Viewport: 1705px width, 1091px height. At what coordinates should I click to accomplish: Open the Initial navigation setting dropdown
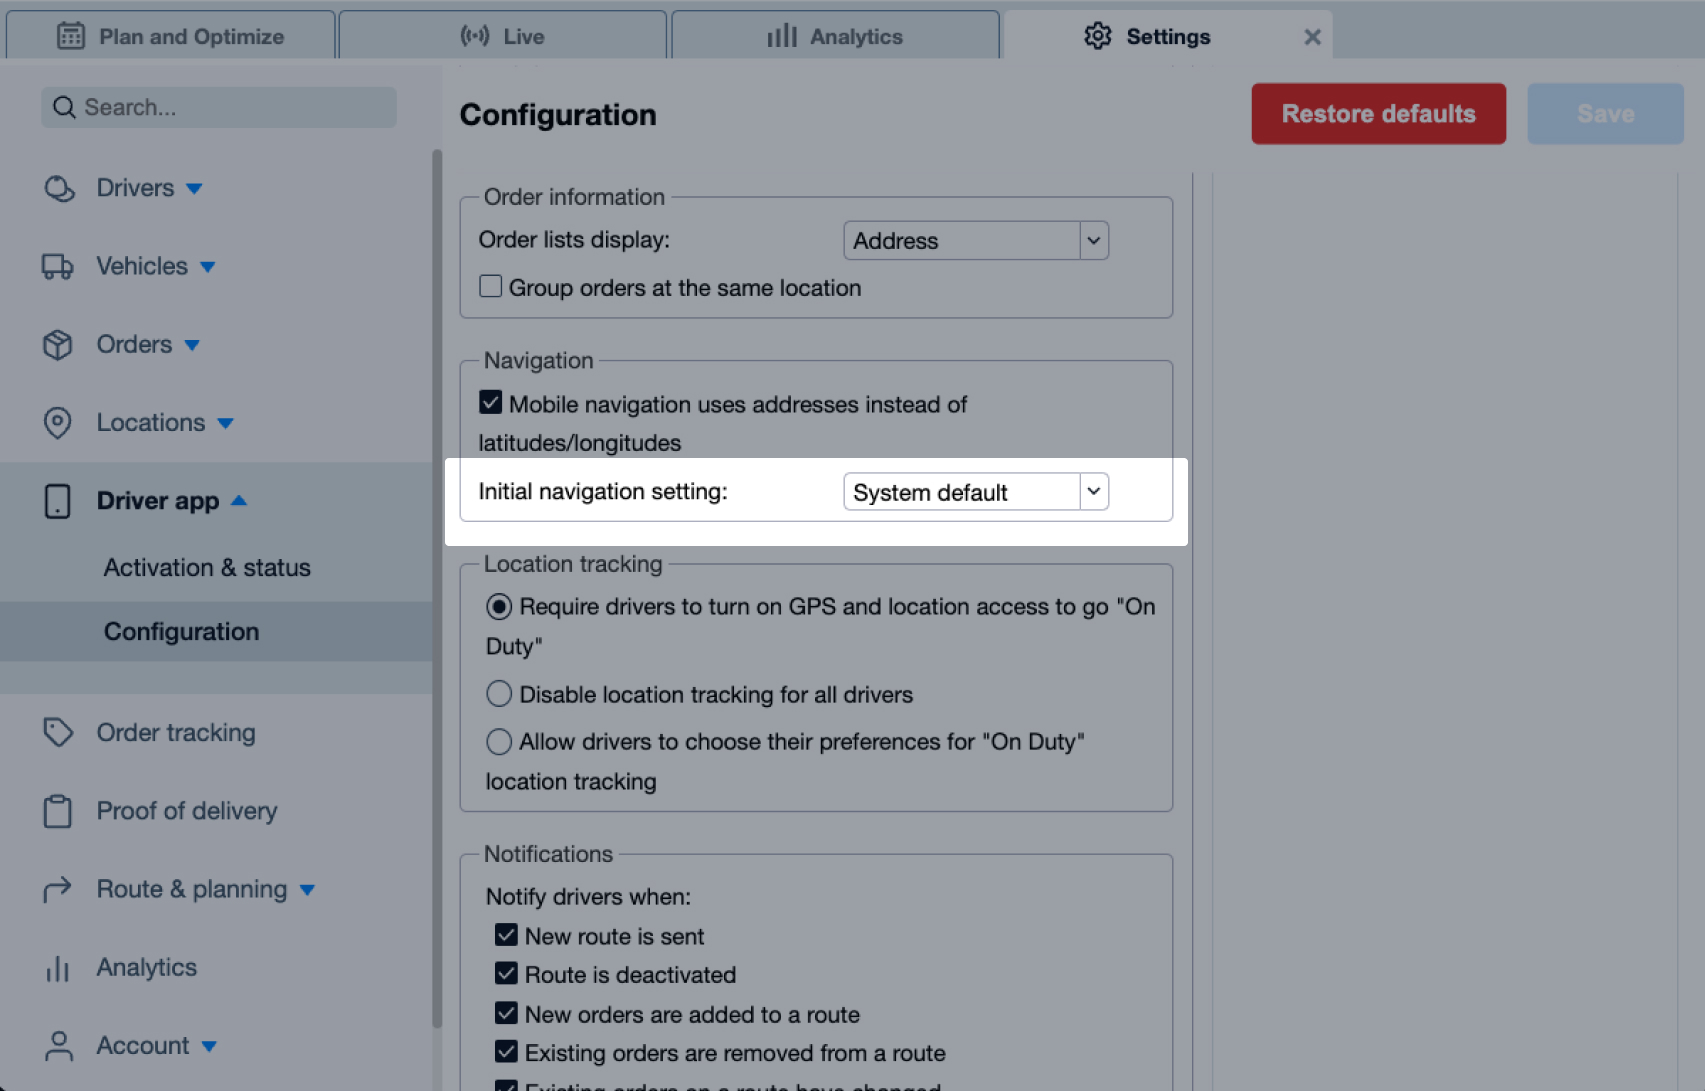[1093, 491]
